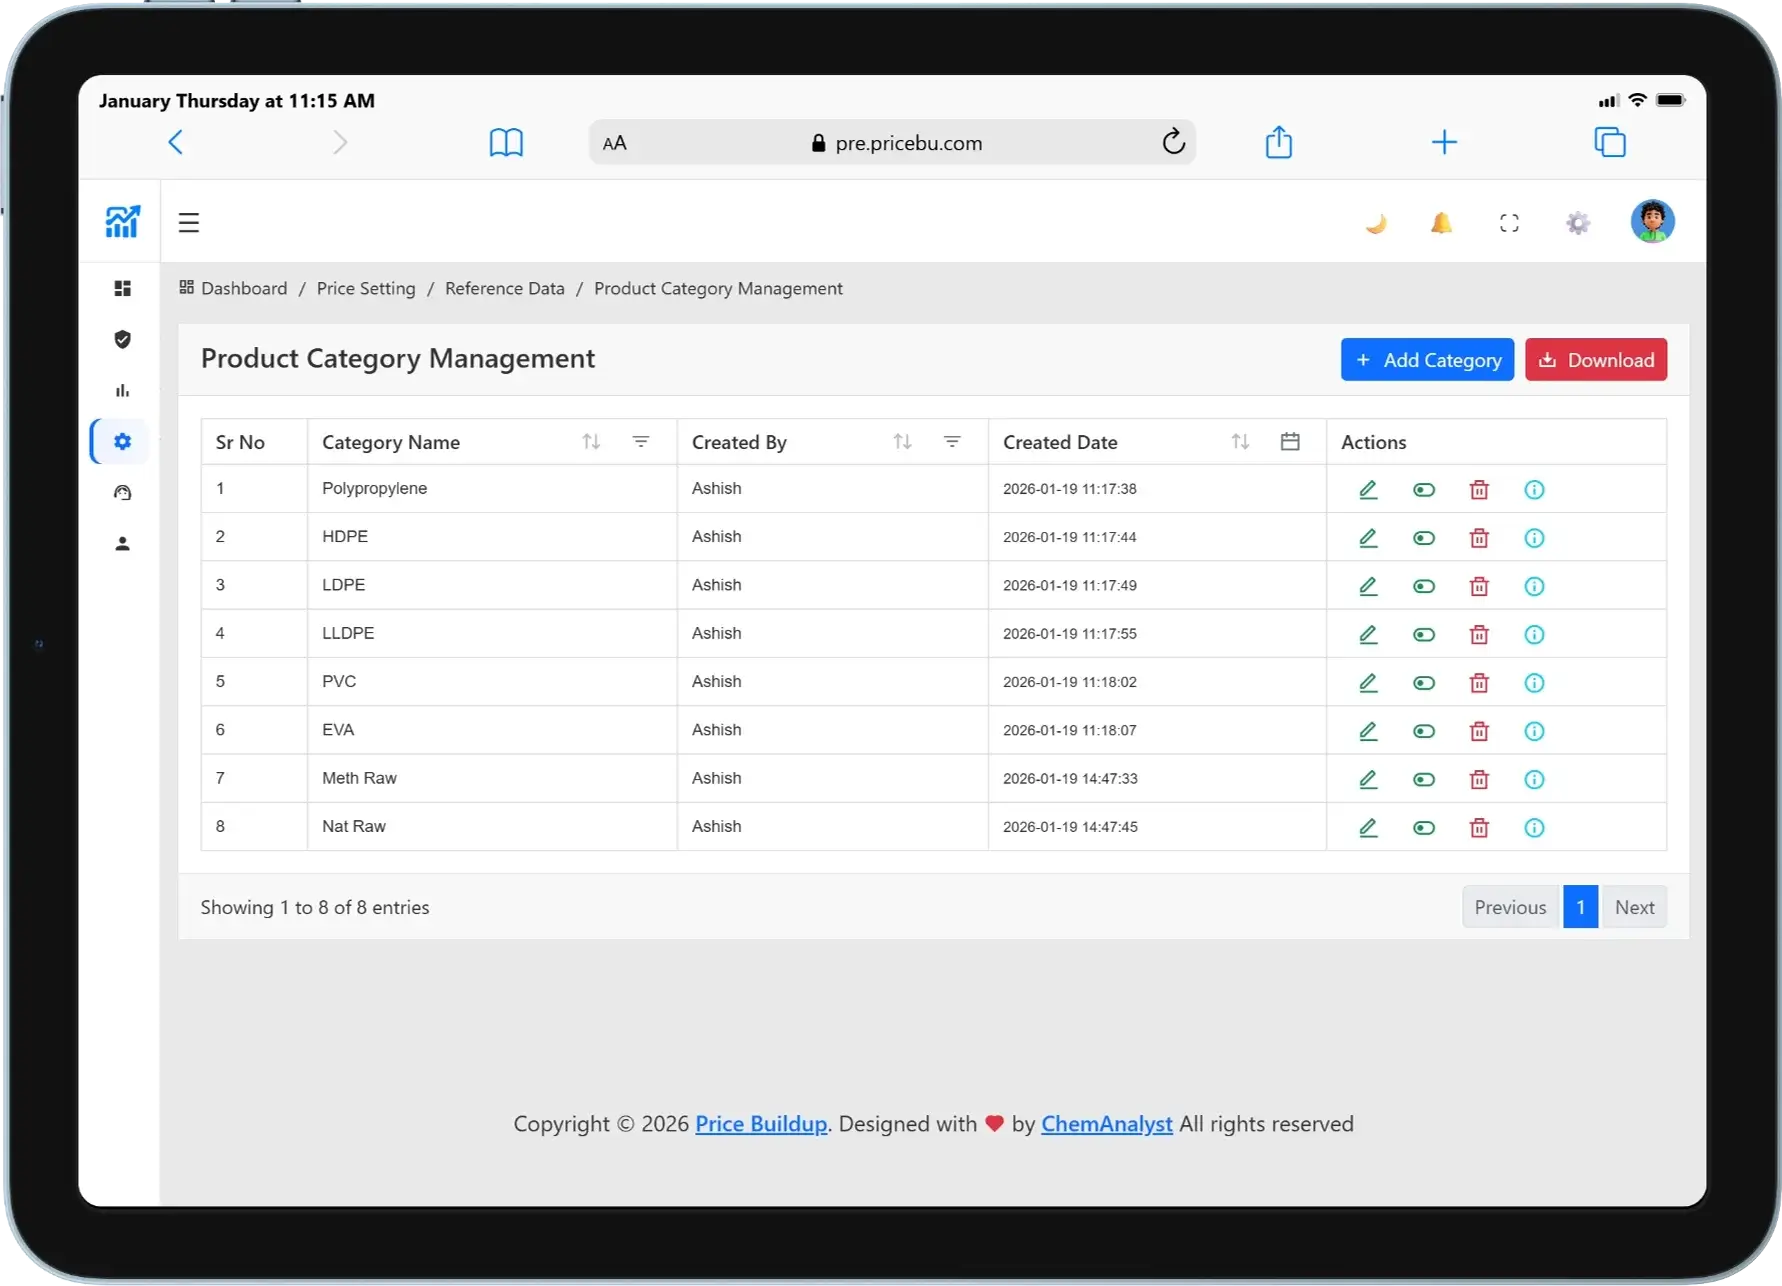Delete the HDPE category with the trash icon
Image resolution: width=1782 pixels, height=1286 pixels.
point(1479,537)
